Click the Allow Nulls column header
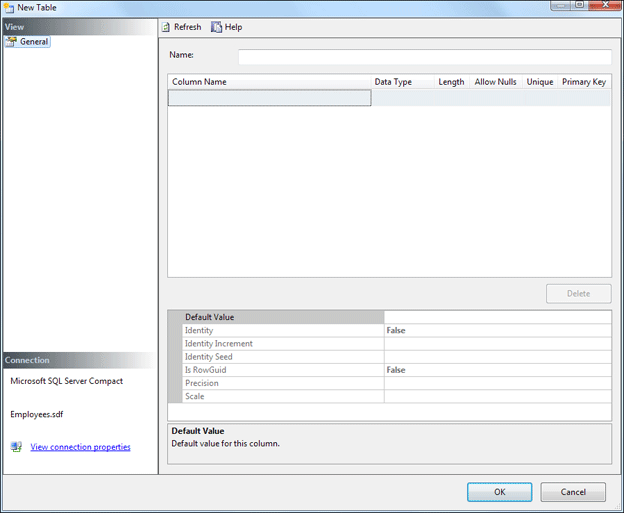 [x=495, y=82]
